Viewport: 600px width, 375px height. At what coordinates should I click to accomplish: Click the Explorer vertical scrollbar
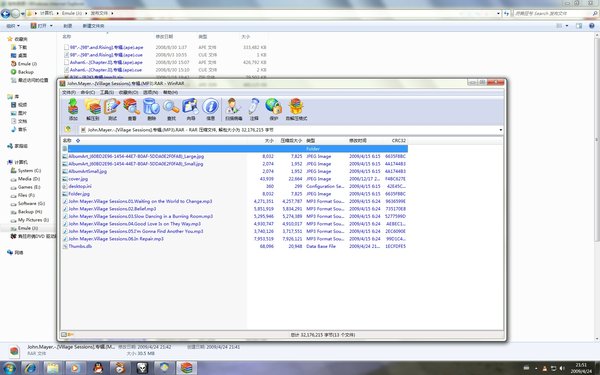click(597, 138)
